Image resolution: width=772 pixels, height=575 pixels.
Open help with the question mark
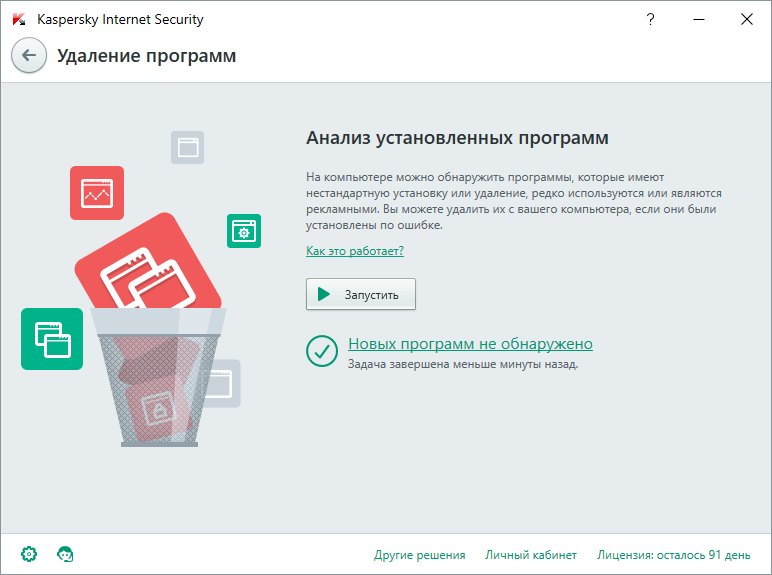point(650,19)
